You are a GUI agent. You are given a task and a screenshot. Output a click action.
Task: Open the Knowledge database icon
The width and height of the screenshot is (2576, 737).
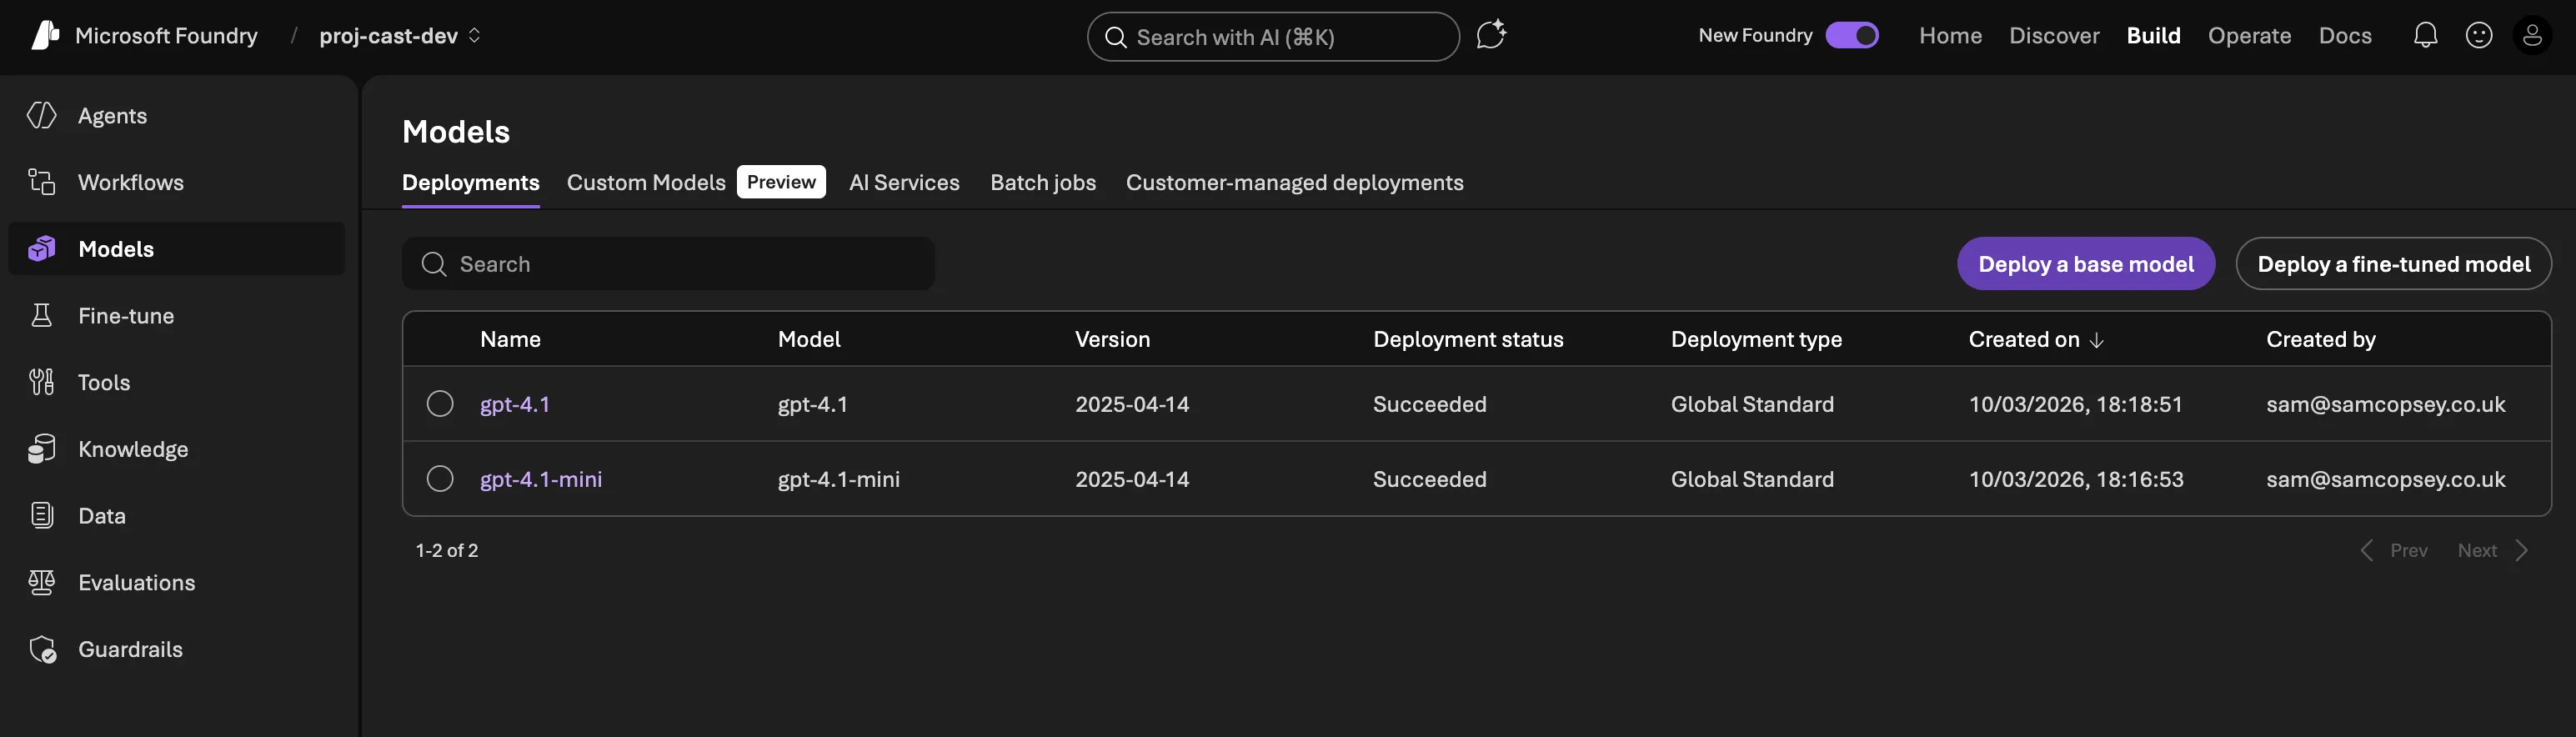[42, 449]
